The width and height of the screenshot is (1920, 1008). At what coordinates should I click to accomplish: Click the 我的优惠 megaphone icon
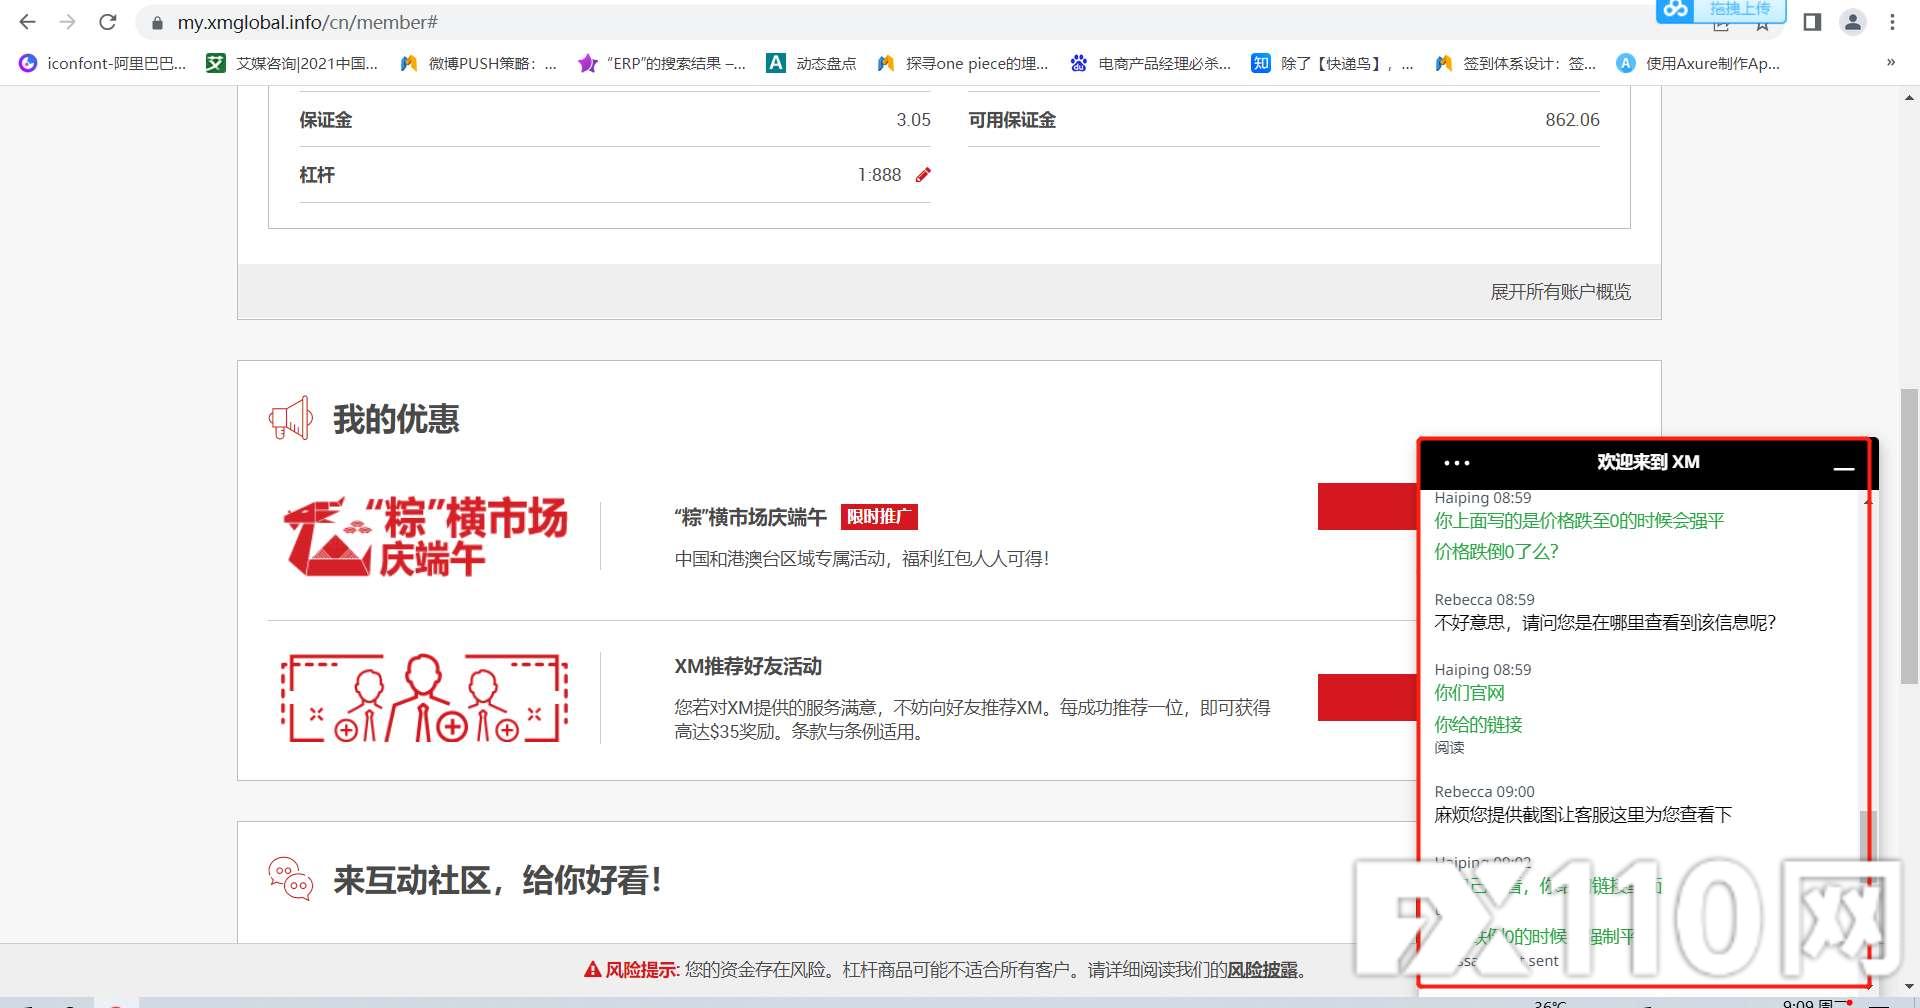(x=291, y=418)
